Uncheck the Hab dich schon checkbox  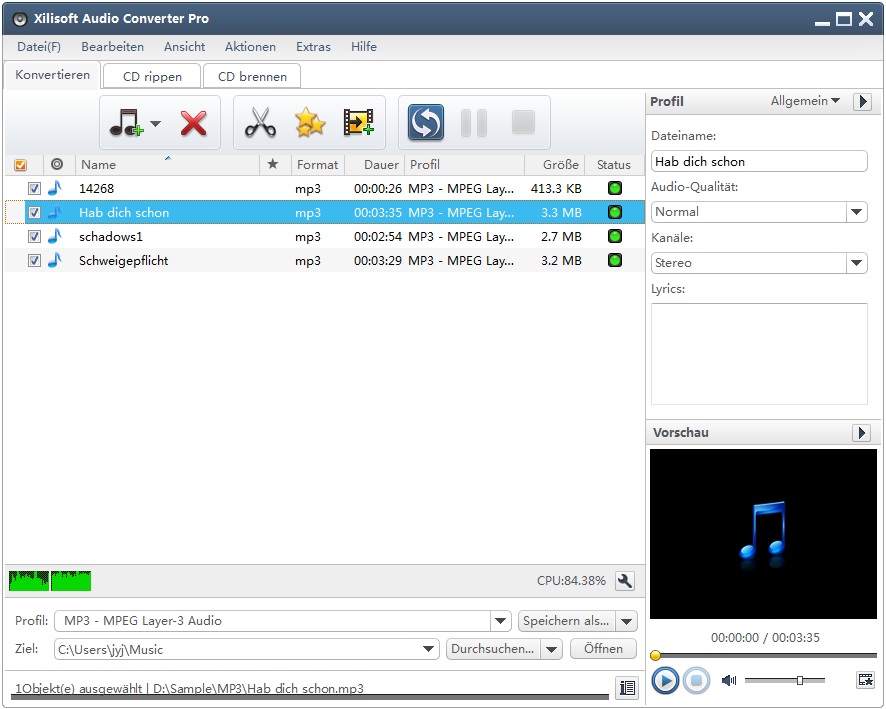click(x=34, y=212)
